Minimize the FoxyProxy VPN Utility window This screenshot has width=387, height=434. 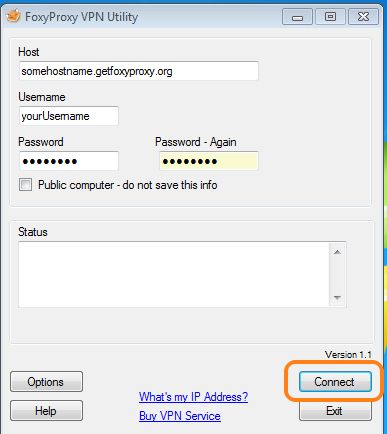point(297,17)
